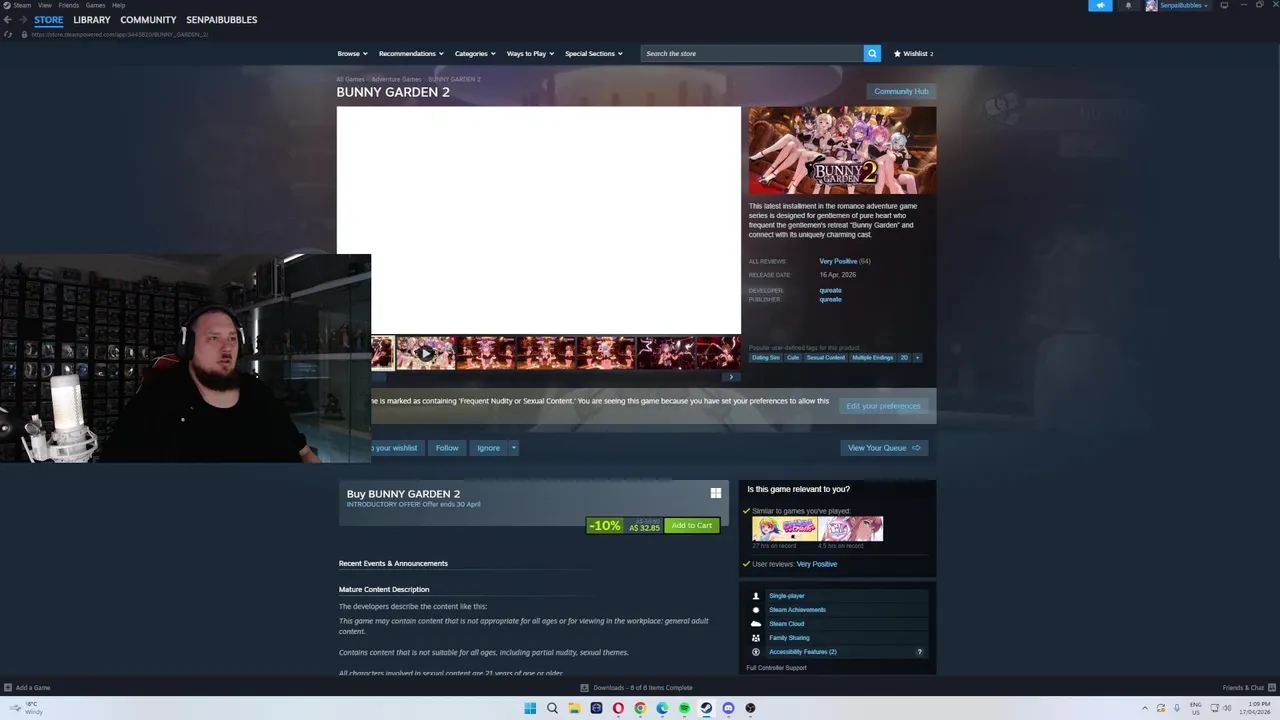Click View Your Queue button
Viewport: 1280px width, 720px height.
pos(884,448)
